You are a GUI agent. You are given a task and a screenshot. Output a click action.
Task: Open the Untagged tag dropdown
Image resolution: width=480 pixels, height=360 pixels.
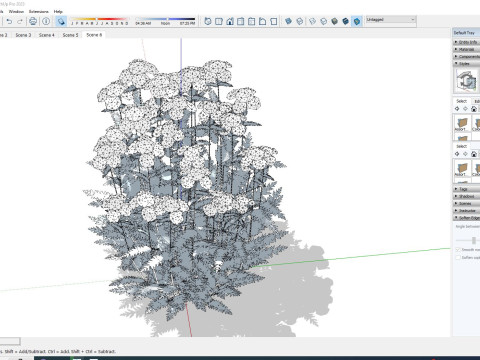tap(390, 20)
